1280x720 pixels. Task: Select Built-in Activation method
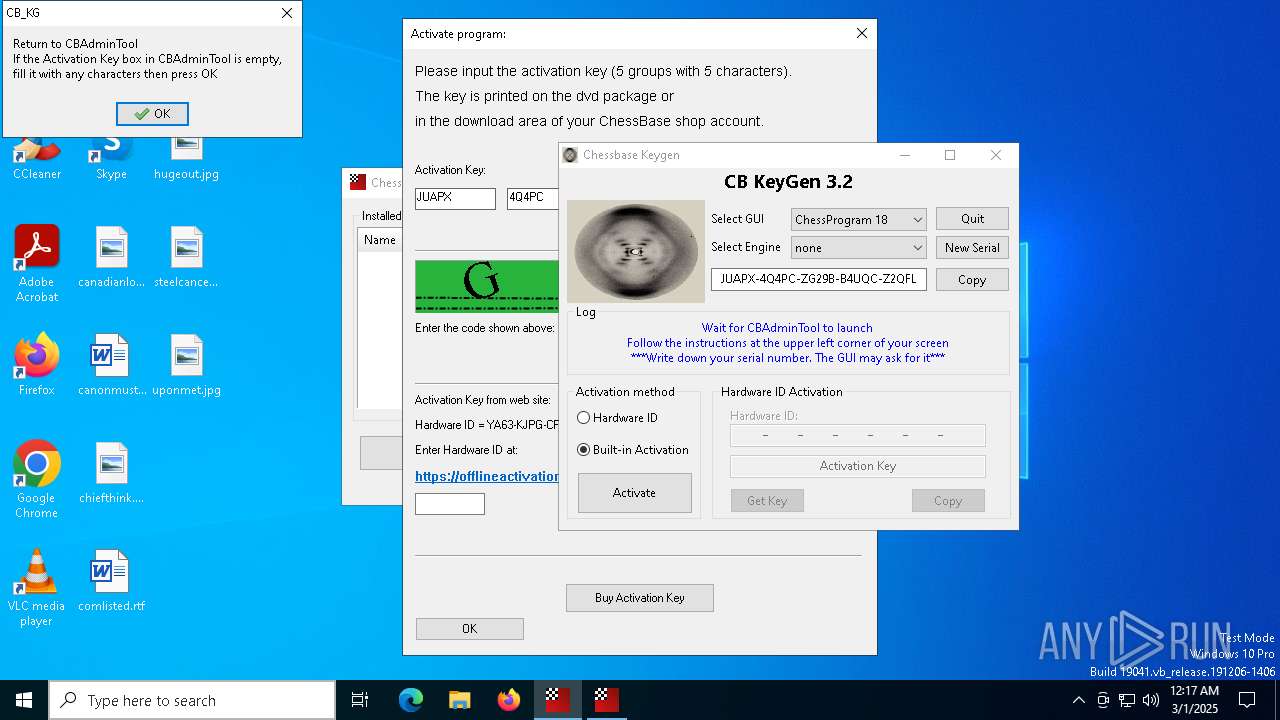point(633,450)
